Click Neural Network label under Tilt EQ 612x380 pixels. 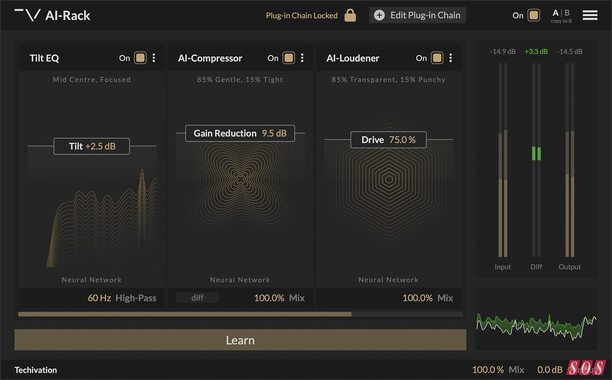pos(92,280)
